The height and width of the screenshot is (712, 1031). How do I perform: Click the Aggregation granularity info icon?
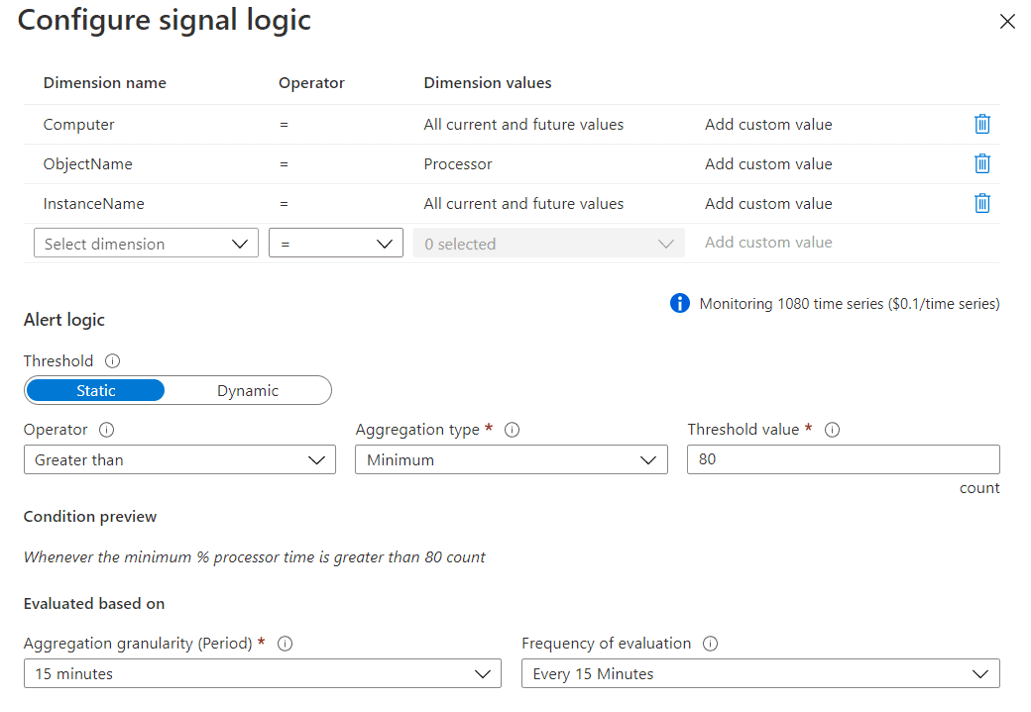tap(285, 644)
